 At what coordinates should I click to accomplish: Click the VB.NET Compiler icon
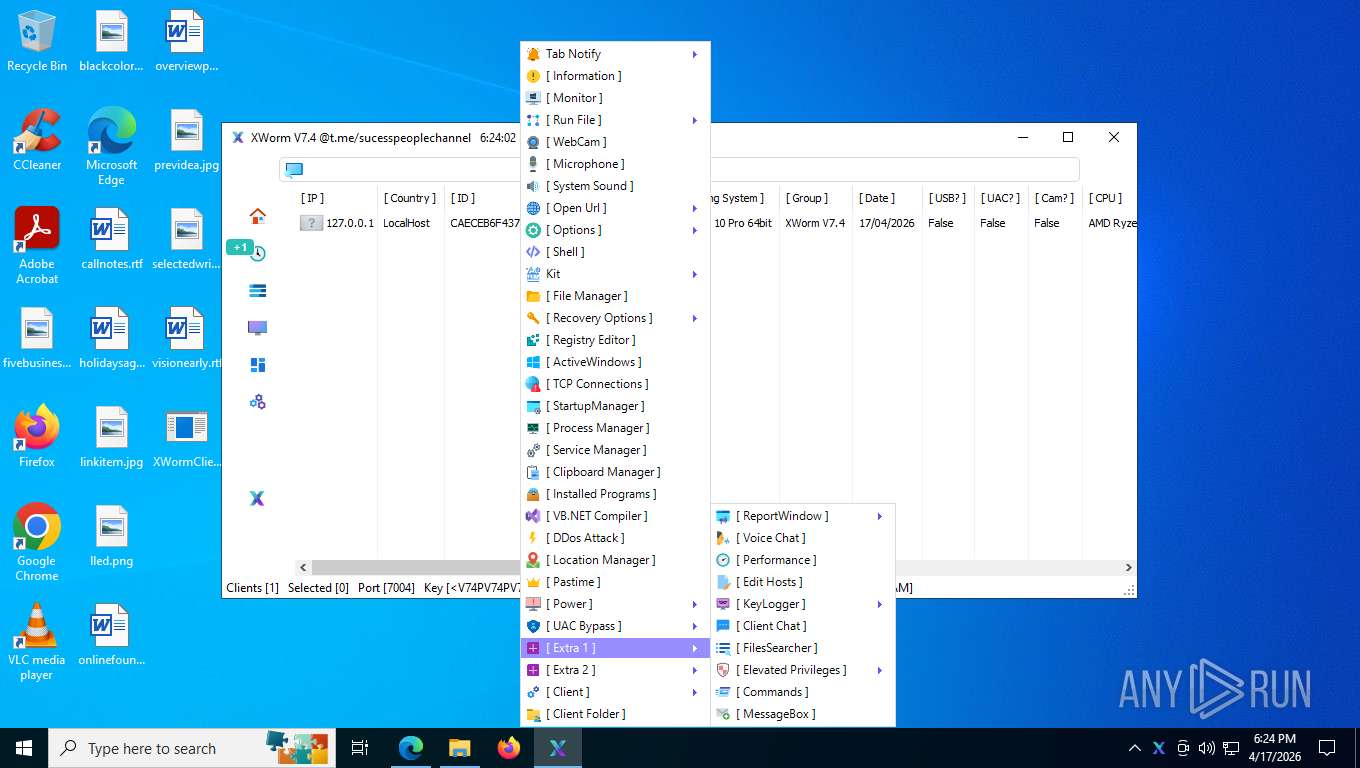click(x=533, y=516)
